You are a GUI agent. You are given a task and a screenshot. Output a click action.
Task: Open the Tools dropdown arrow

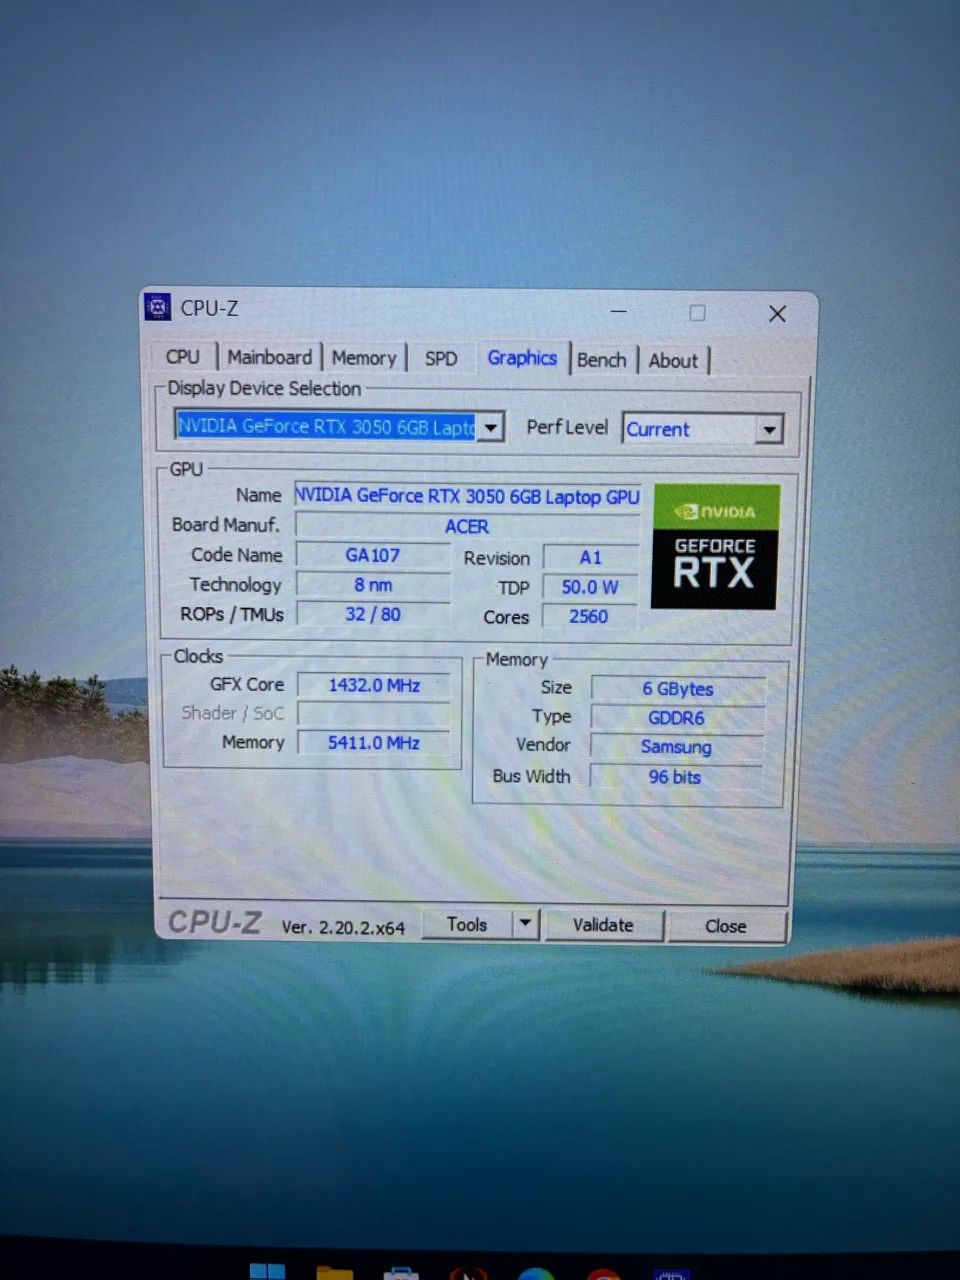coord(525,924)
